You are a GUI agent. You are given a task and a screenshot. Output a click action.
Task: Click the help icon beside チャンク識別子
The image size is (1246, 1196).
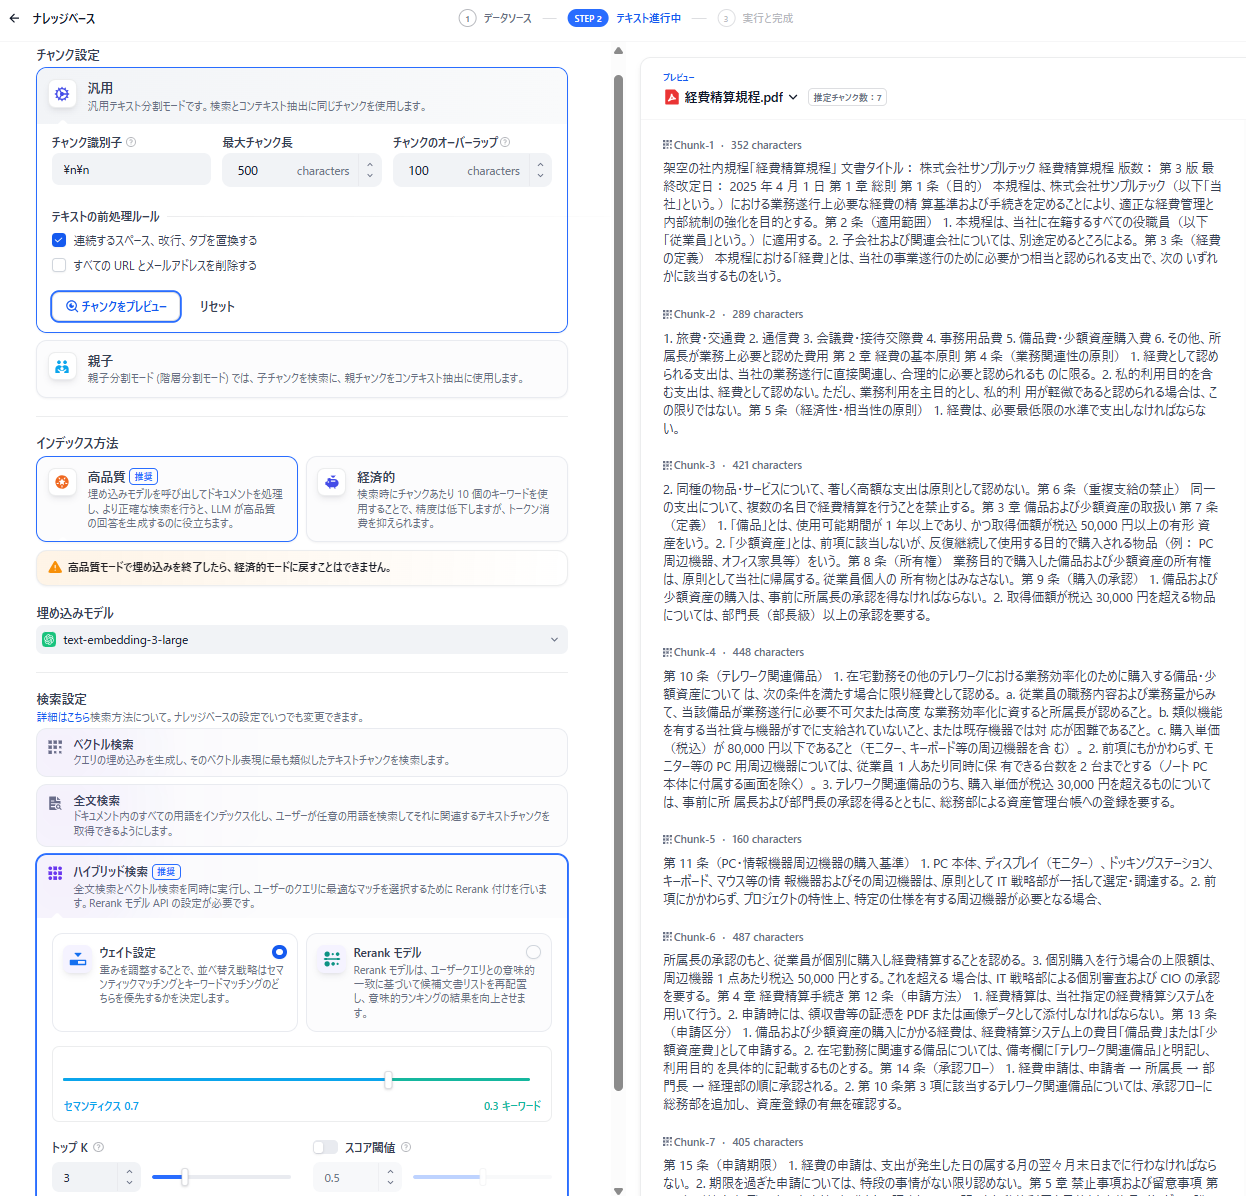pyautogui.click(x=131, y=142)
